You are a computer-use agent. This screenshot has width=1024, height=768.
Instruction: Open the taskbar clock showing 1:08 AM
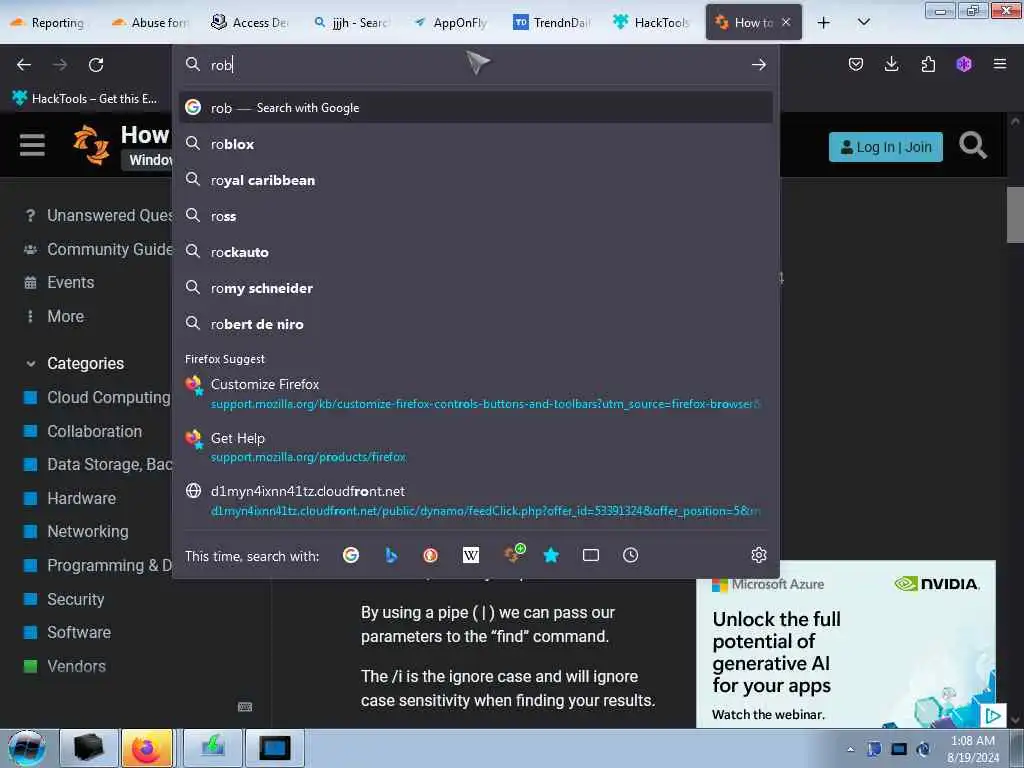(973, 748)
